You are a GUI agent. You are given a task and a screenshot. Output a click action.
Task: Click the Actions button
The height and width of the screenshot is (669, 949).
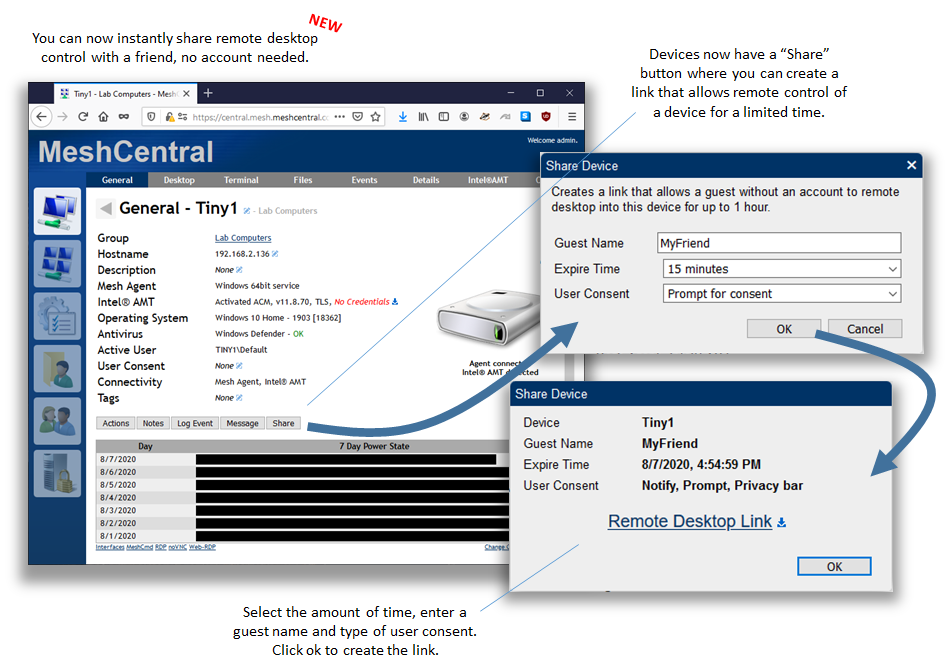pyautogui.click(x=116, y=423)
